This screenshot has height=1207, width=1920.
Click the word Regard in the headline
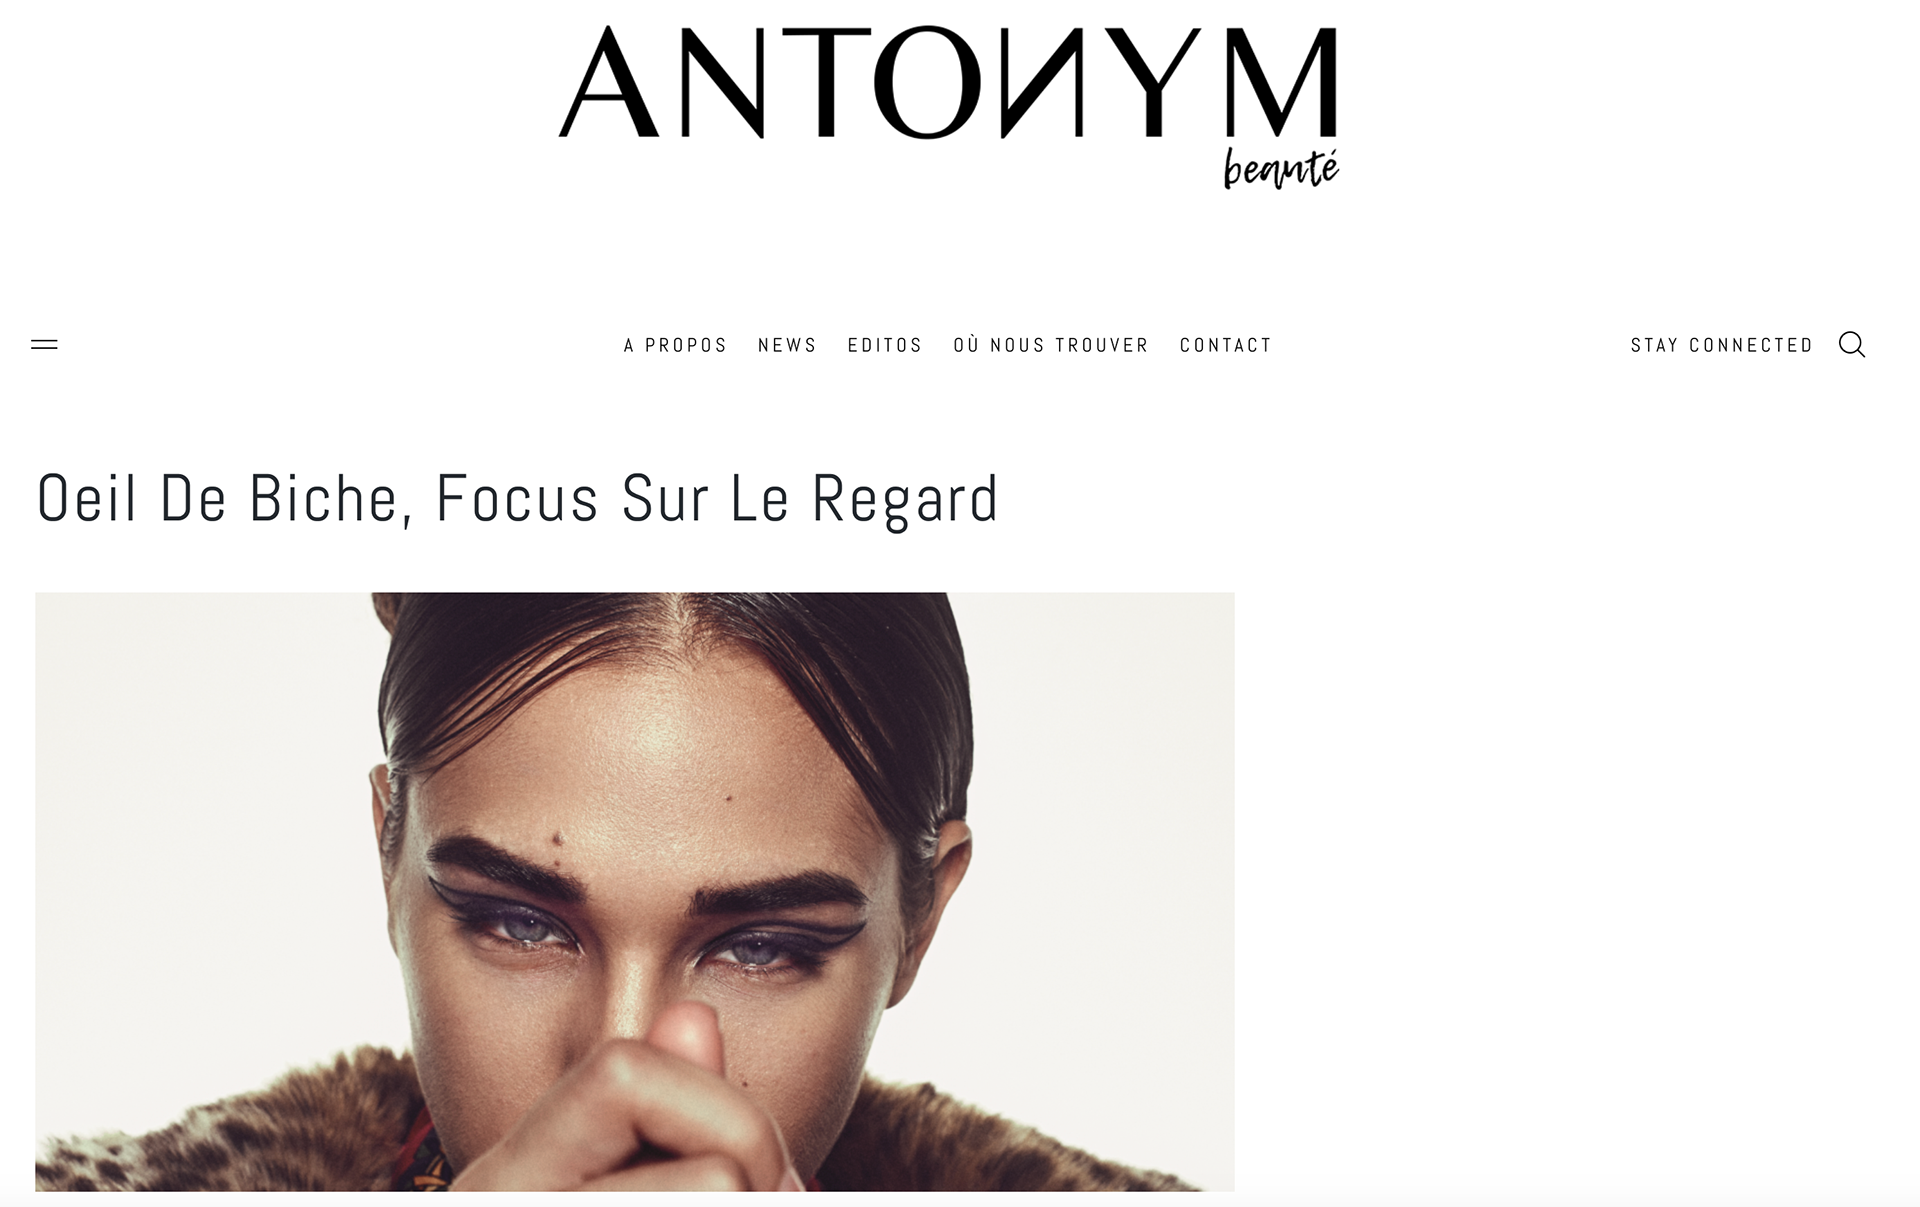(x=905, y=498)
